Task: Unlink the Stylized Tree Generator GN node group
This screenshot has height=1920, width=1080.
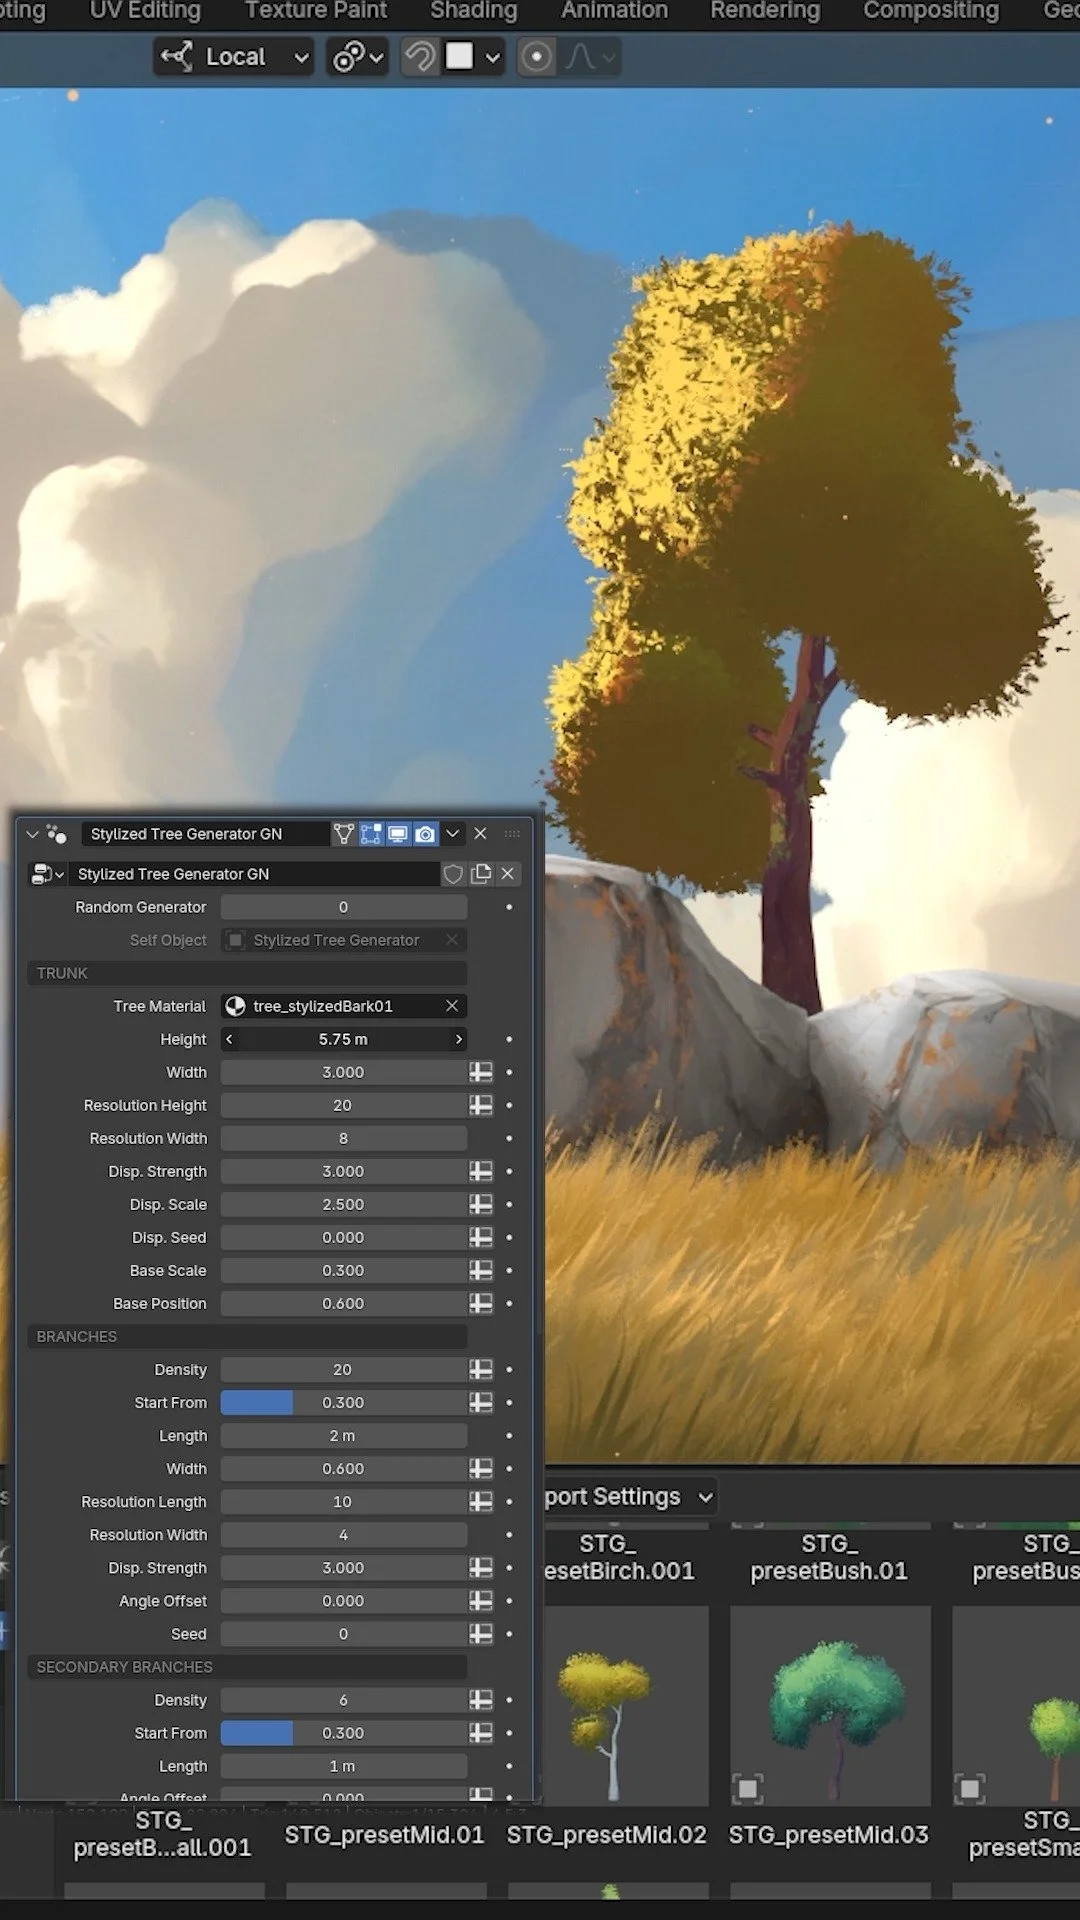Action: [508, 874]
